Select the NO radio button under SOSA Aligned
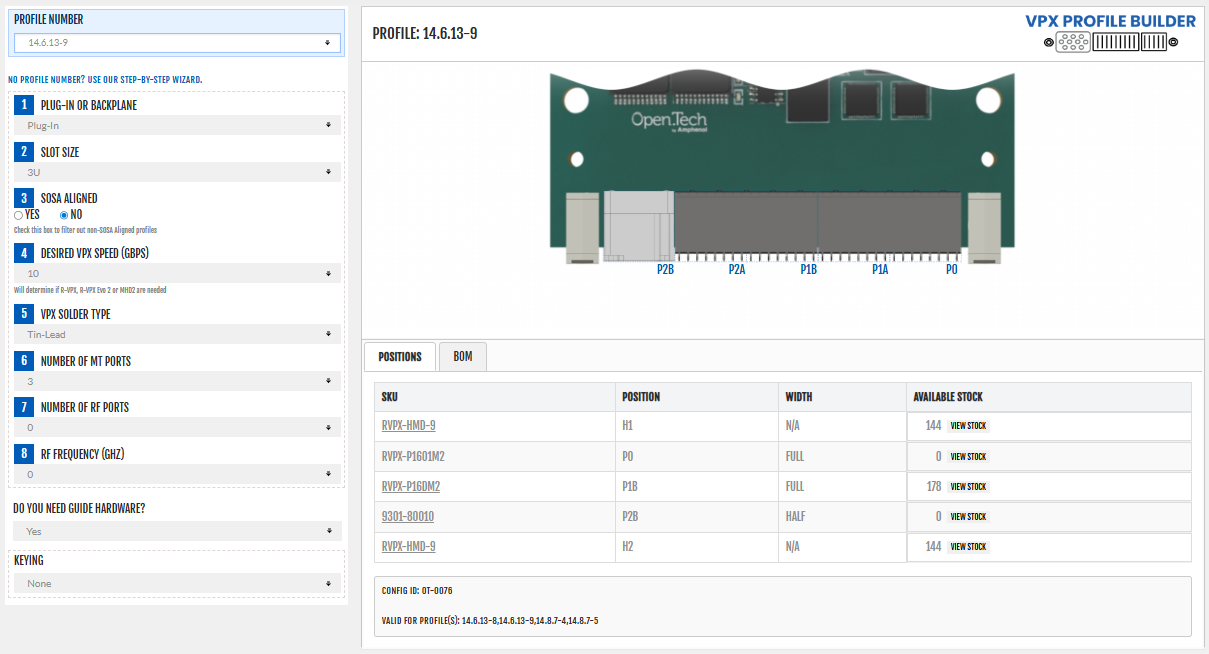1209x654 pixels. click(x=62, y=214)
